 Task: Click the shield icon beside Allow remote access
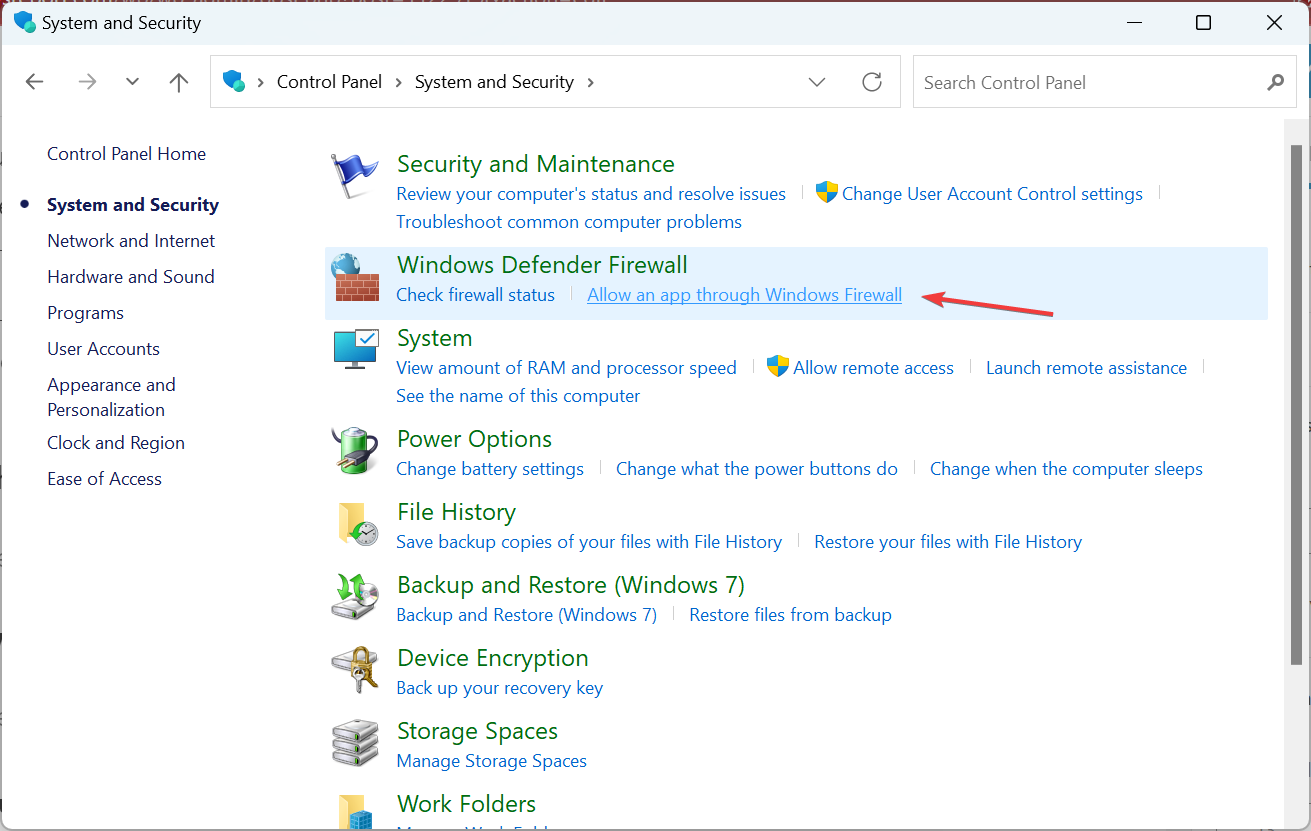click(777, 367)
